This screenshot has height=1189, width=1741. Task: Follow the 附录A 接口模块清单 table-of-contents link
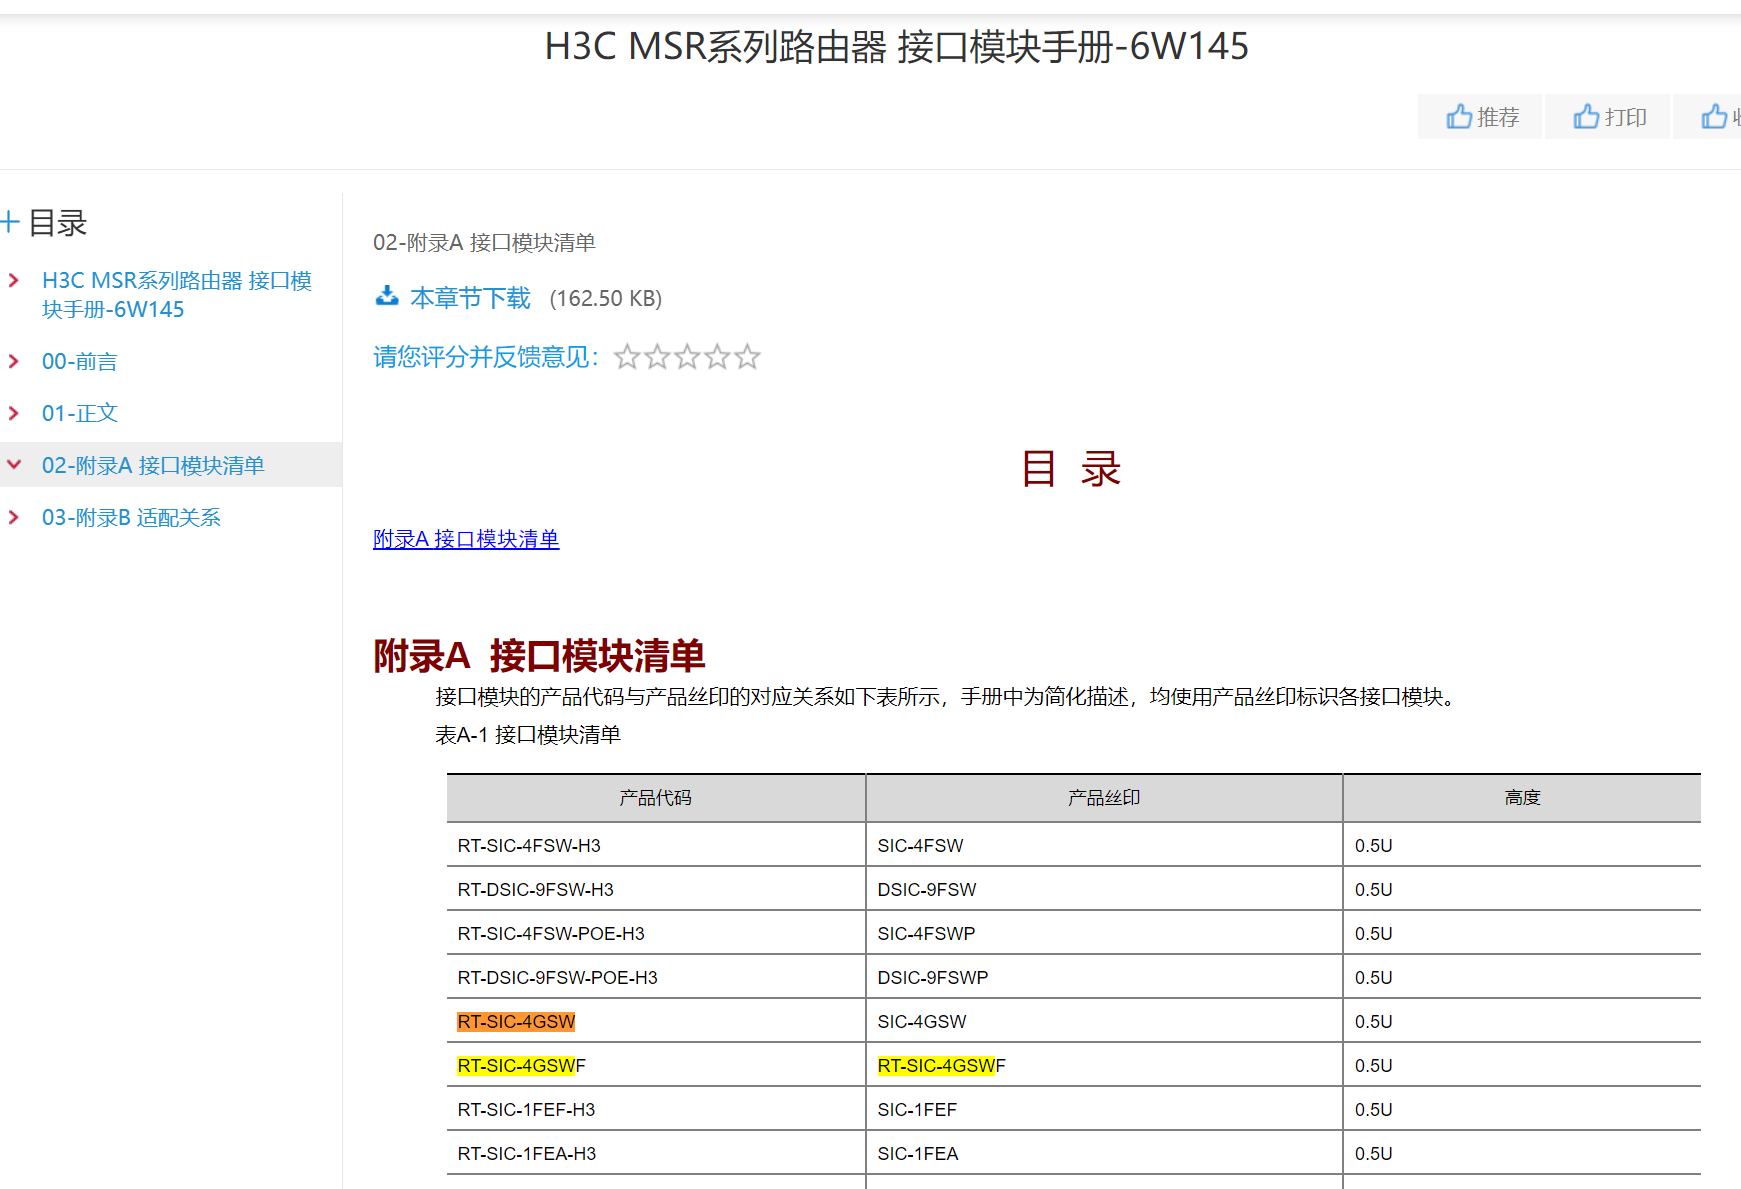point(466,539)
